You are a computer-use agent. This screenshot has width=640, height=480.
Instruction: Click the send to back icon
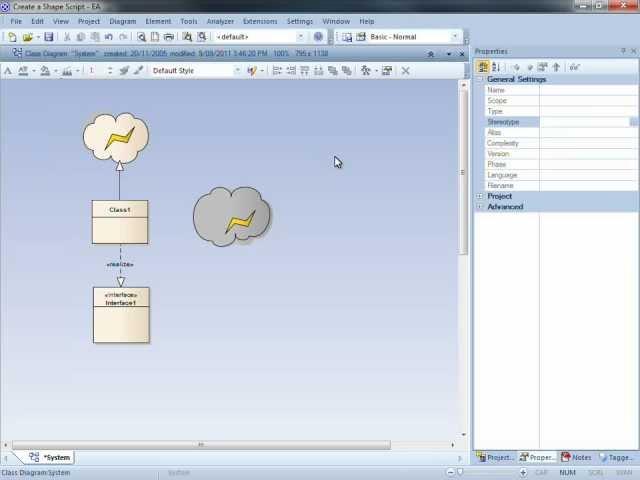[x=347, y=71]
